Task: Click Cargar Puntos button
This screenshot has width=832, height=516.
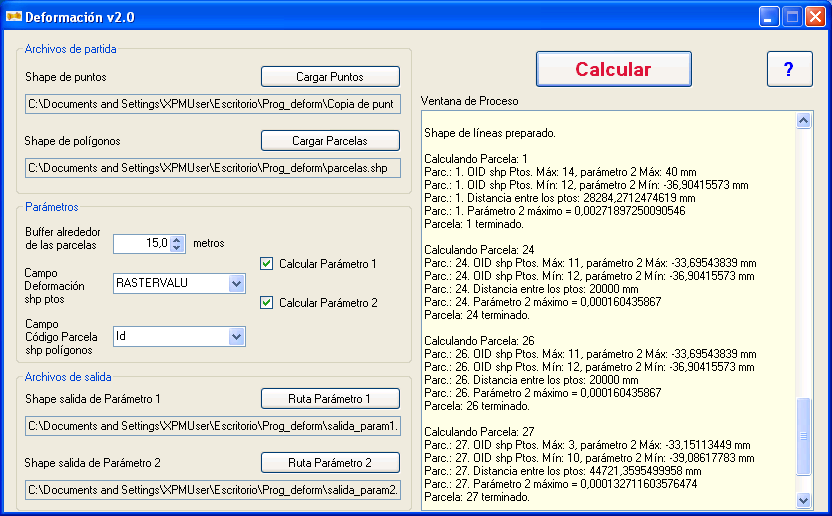Action: coord(330,77)
